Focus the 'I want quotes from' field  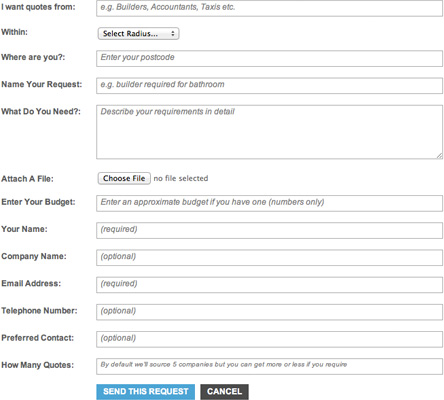pos(269,8)
